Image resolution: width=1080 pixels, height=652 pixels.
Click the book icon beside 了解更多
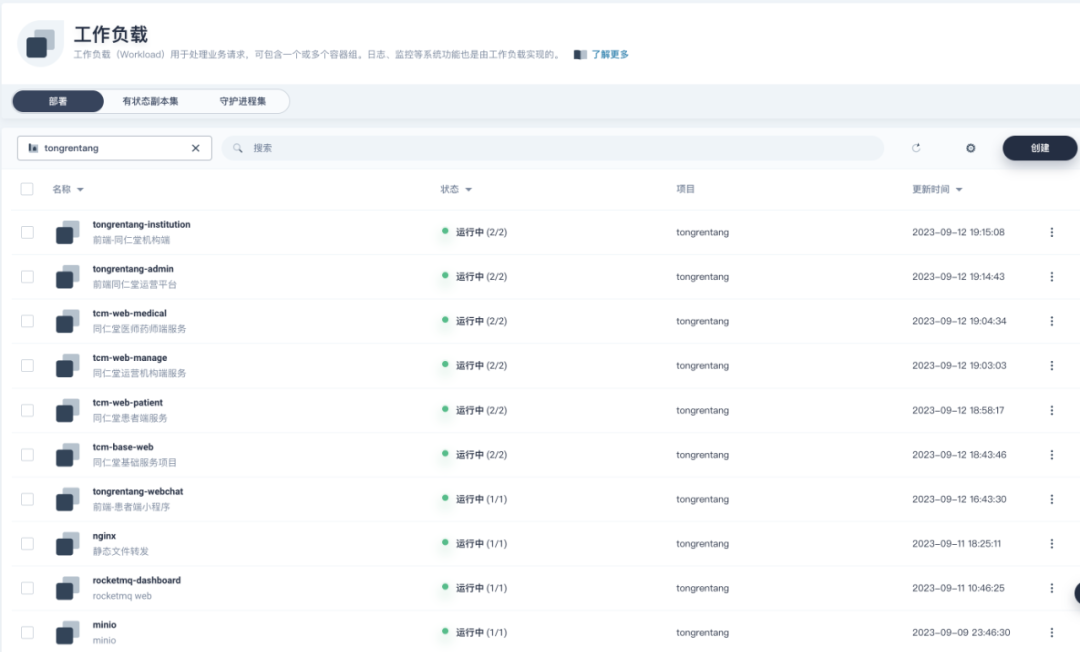point(580,54)
